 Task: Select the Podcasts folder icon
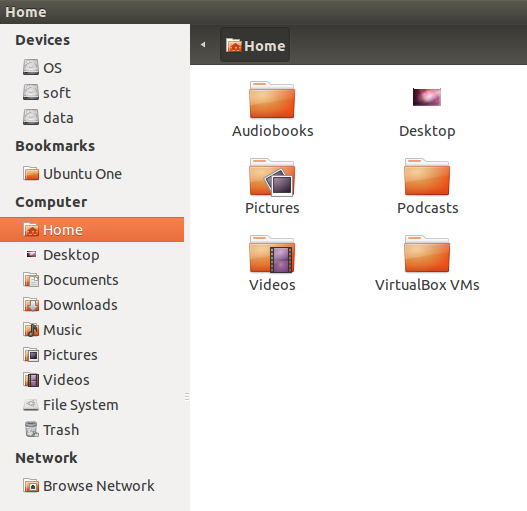[427, 177]
